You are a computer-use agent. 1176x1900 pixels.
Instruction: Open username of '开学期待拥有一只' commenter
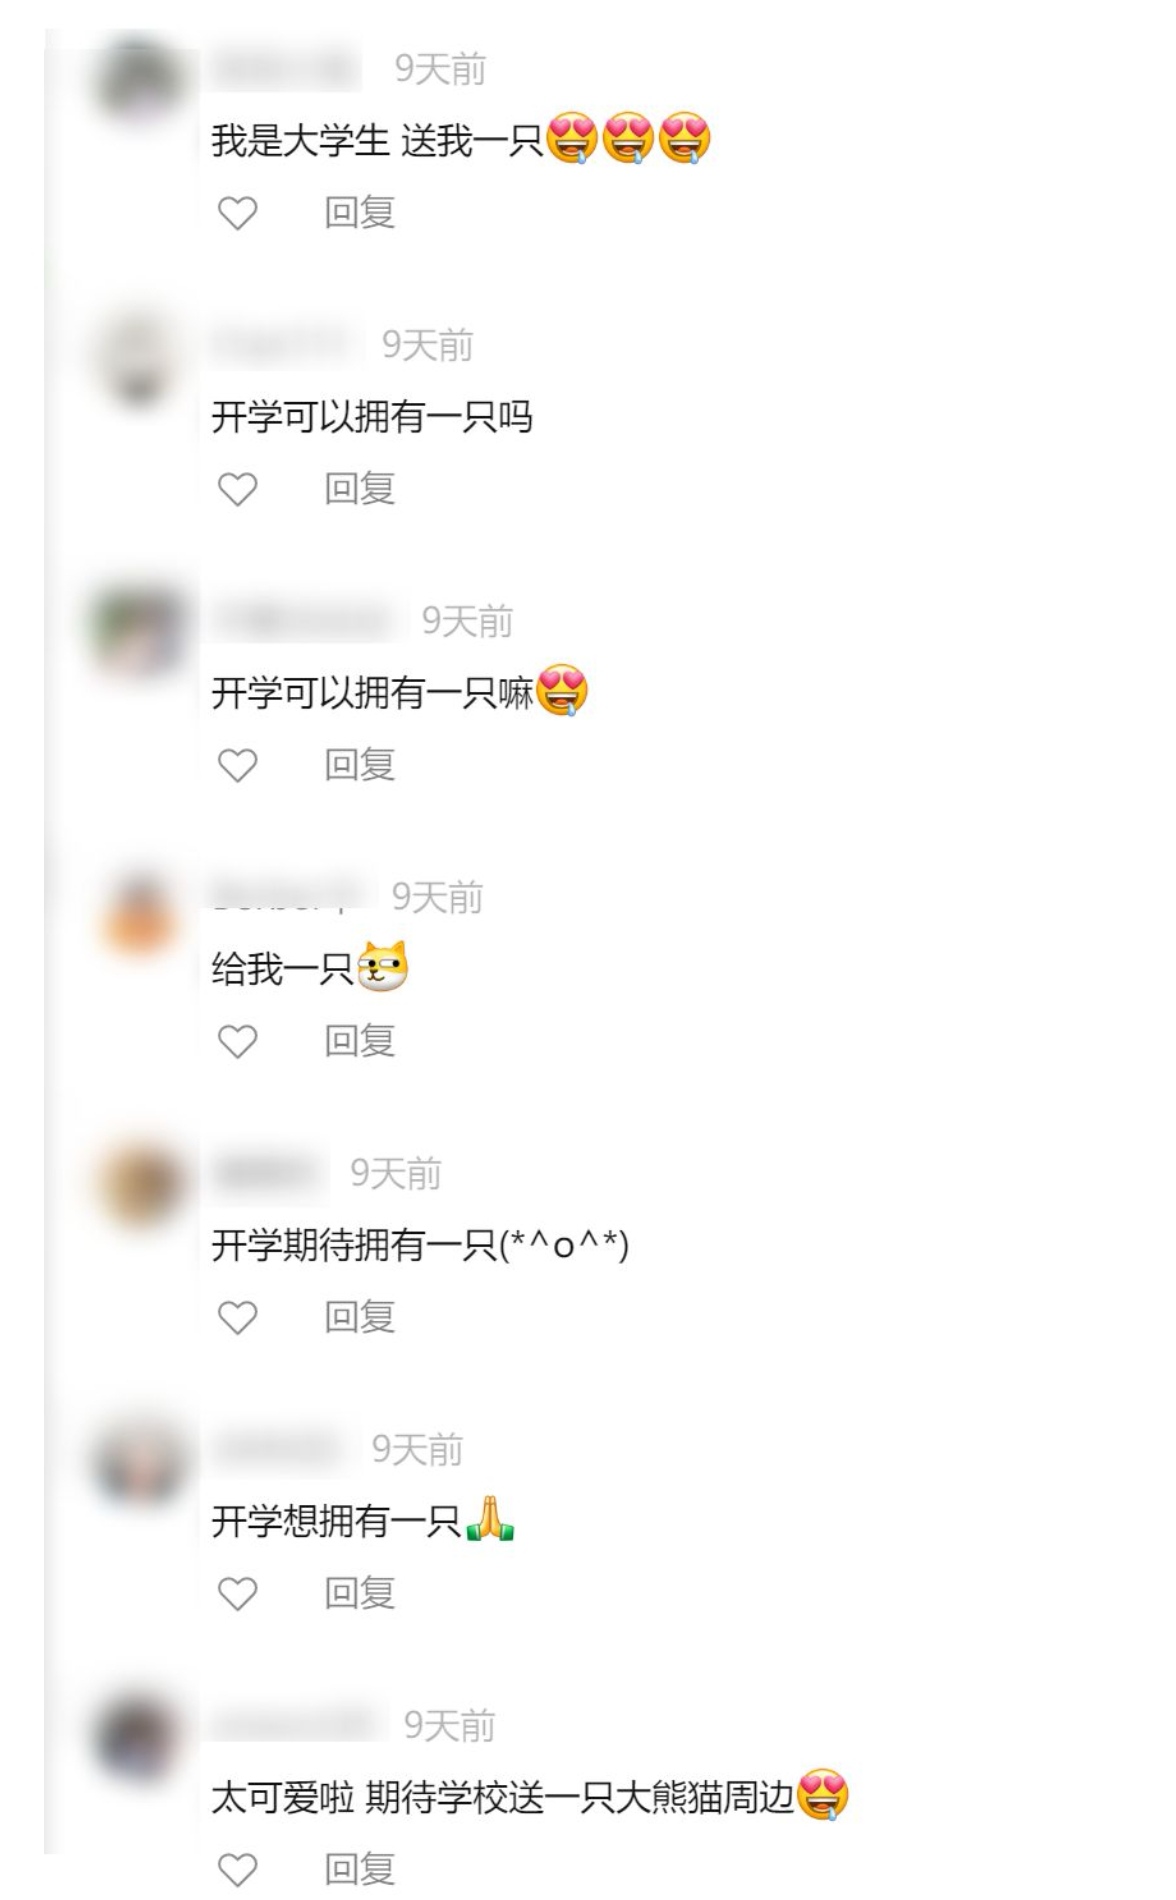coord(269,1173)
